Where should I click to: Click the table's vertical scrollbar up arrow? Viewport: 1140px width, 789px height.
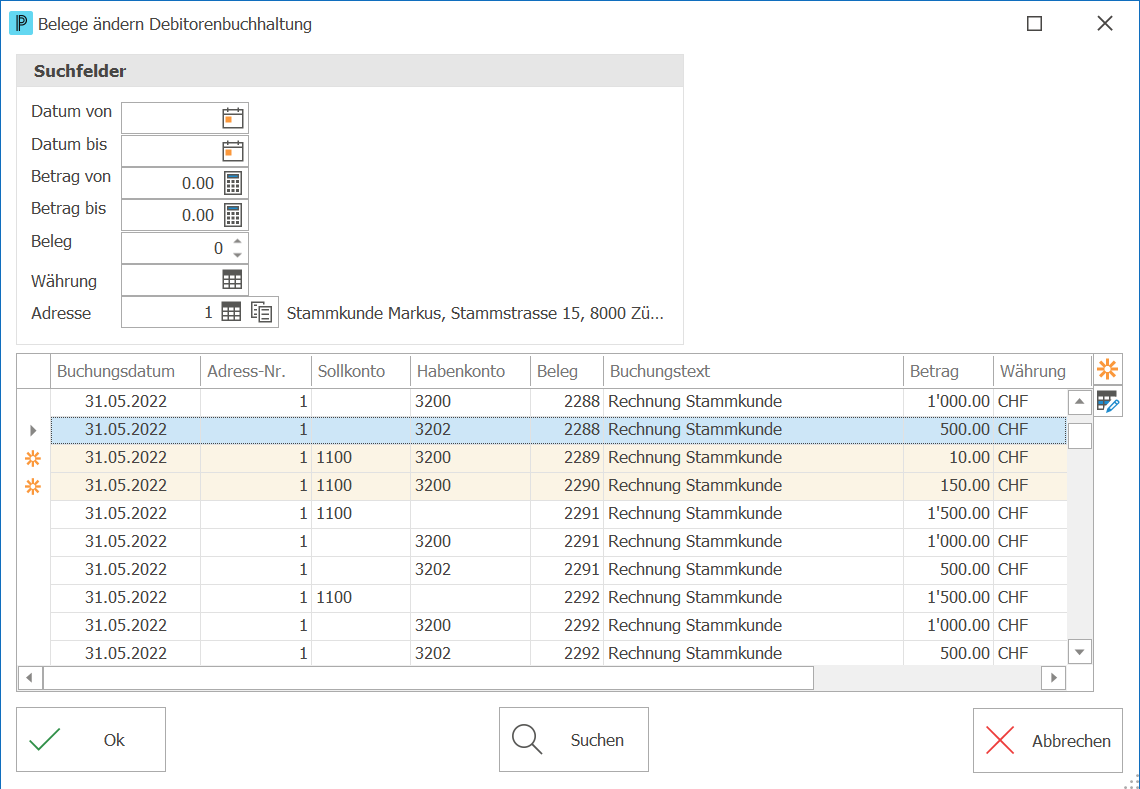coord(1080,401)
